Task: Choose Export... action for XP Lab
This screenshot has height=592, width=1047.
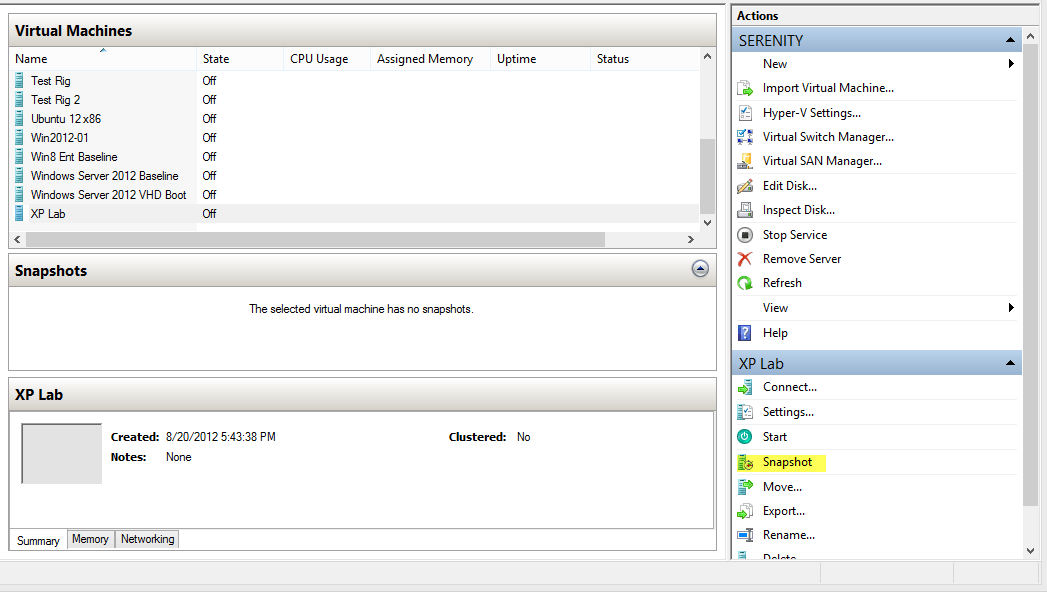Action: 784,511
